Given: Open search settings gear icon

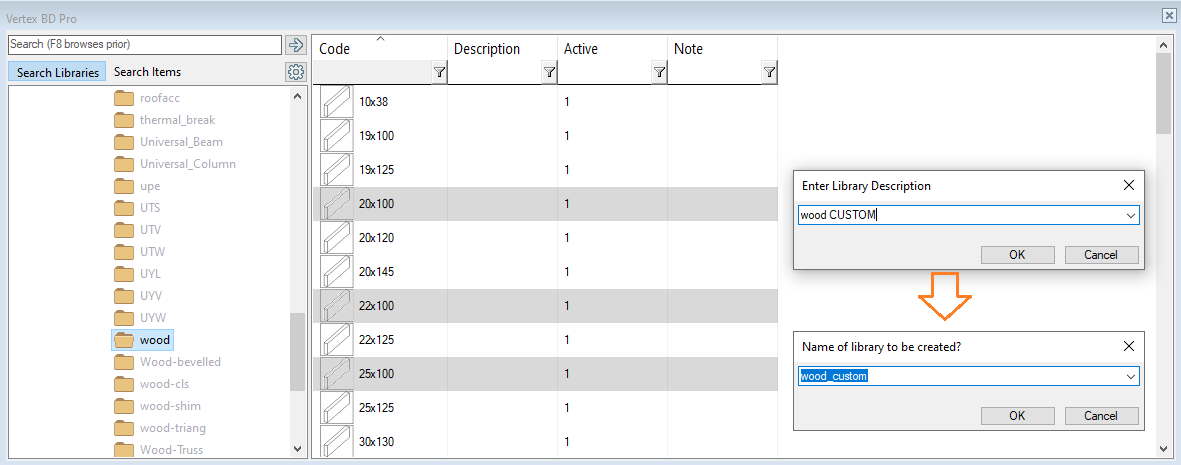Looking at the screenshot, I should click(x=295, y=72).
